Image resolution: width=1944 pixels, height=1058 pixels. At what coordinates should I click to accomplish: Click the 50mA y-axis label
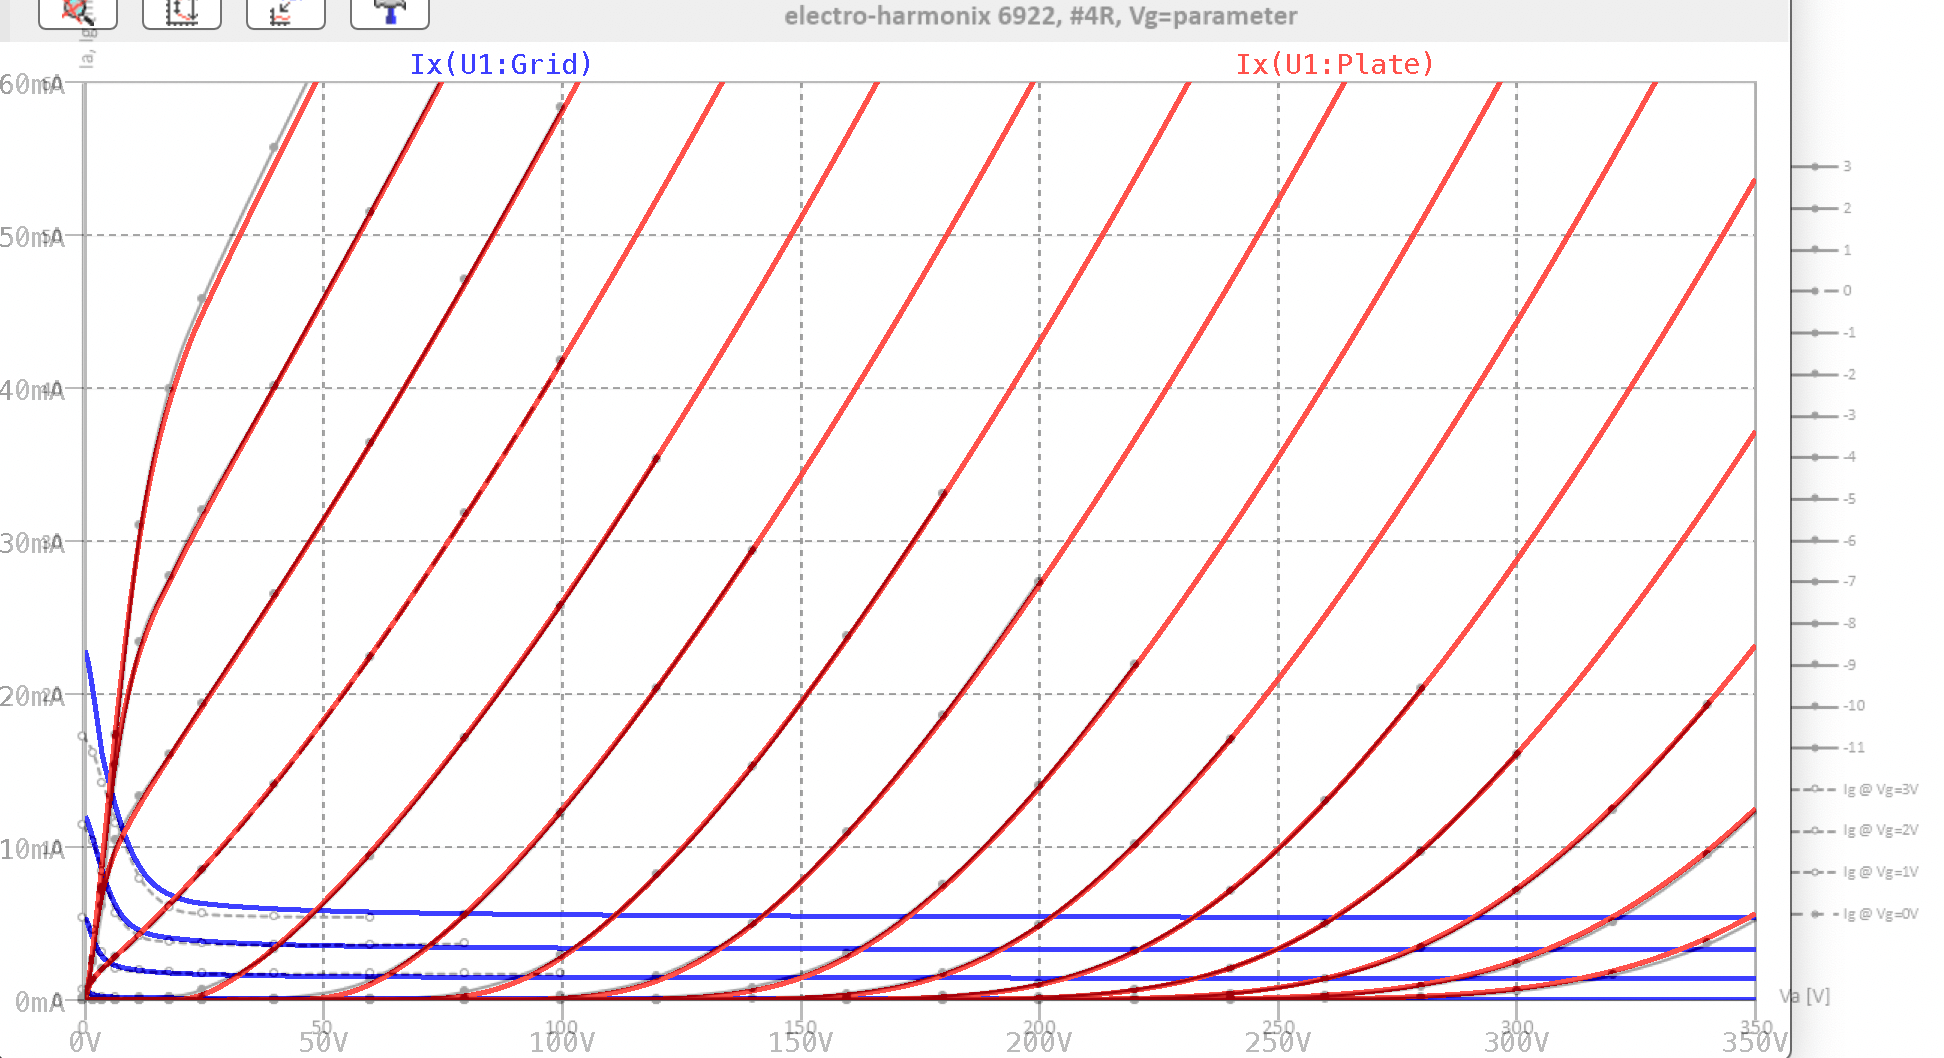click(x=32, y=237)
